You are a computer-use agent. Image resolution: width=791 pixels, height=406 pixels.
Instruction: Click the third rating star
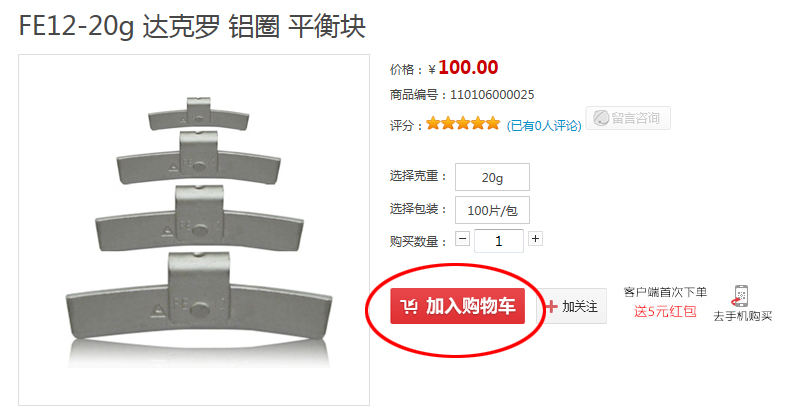pyautogui.click(x=463, y=123)
